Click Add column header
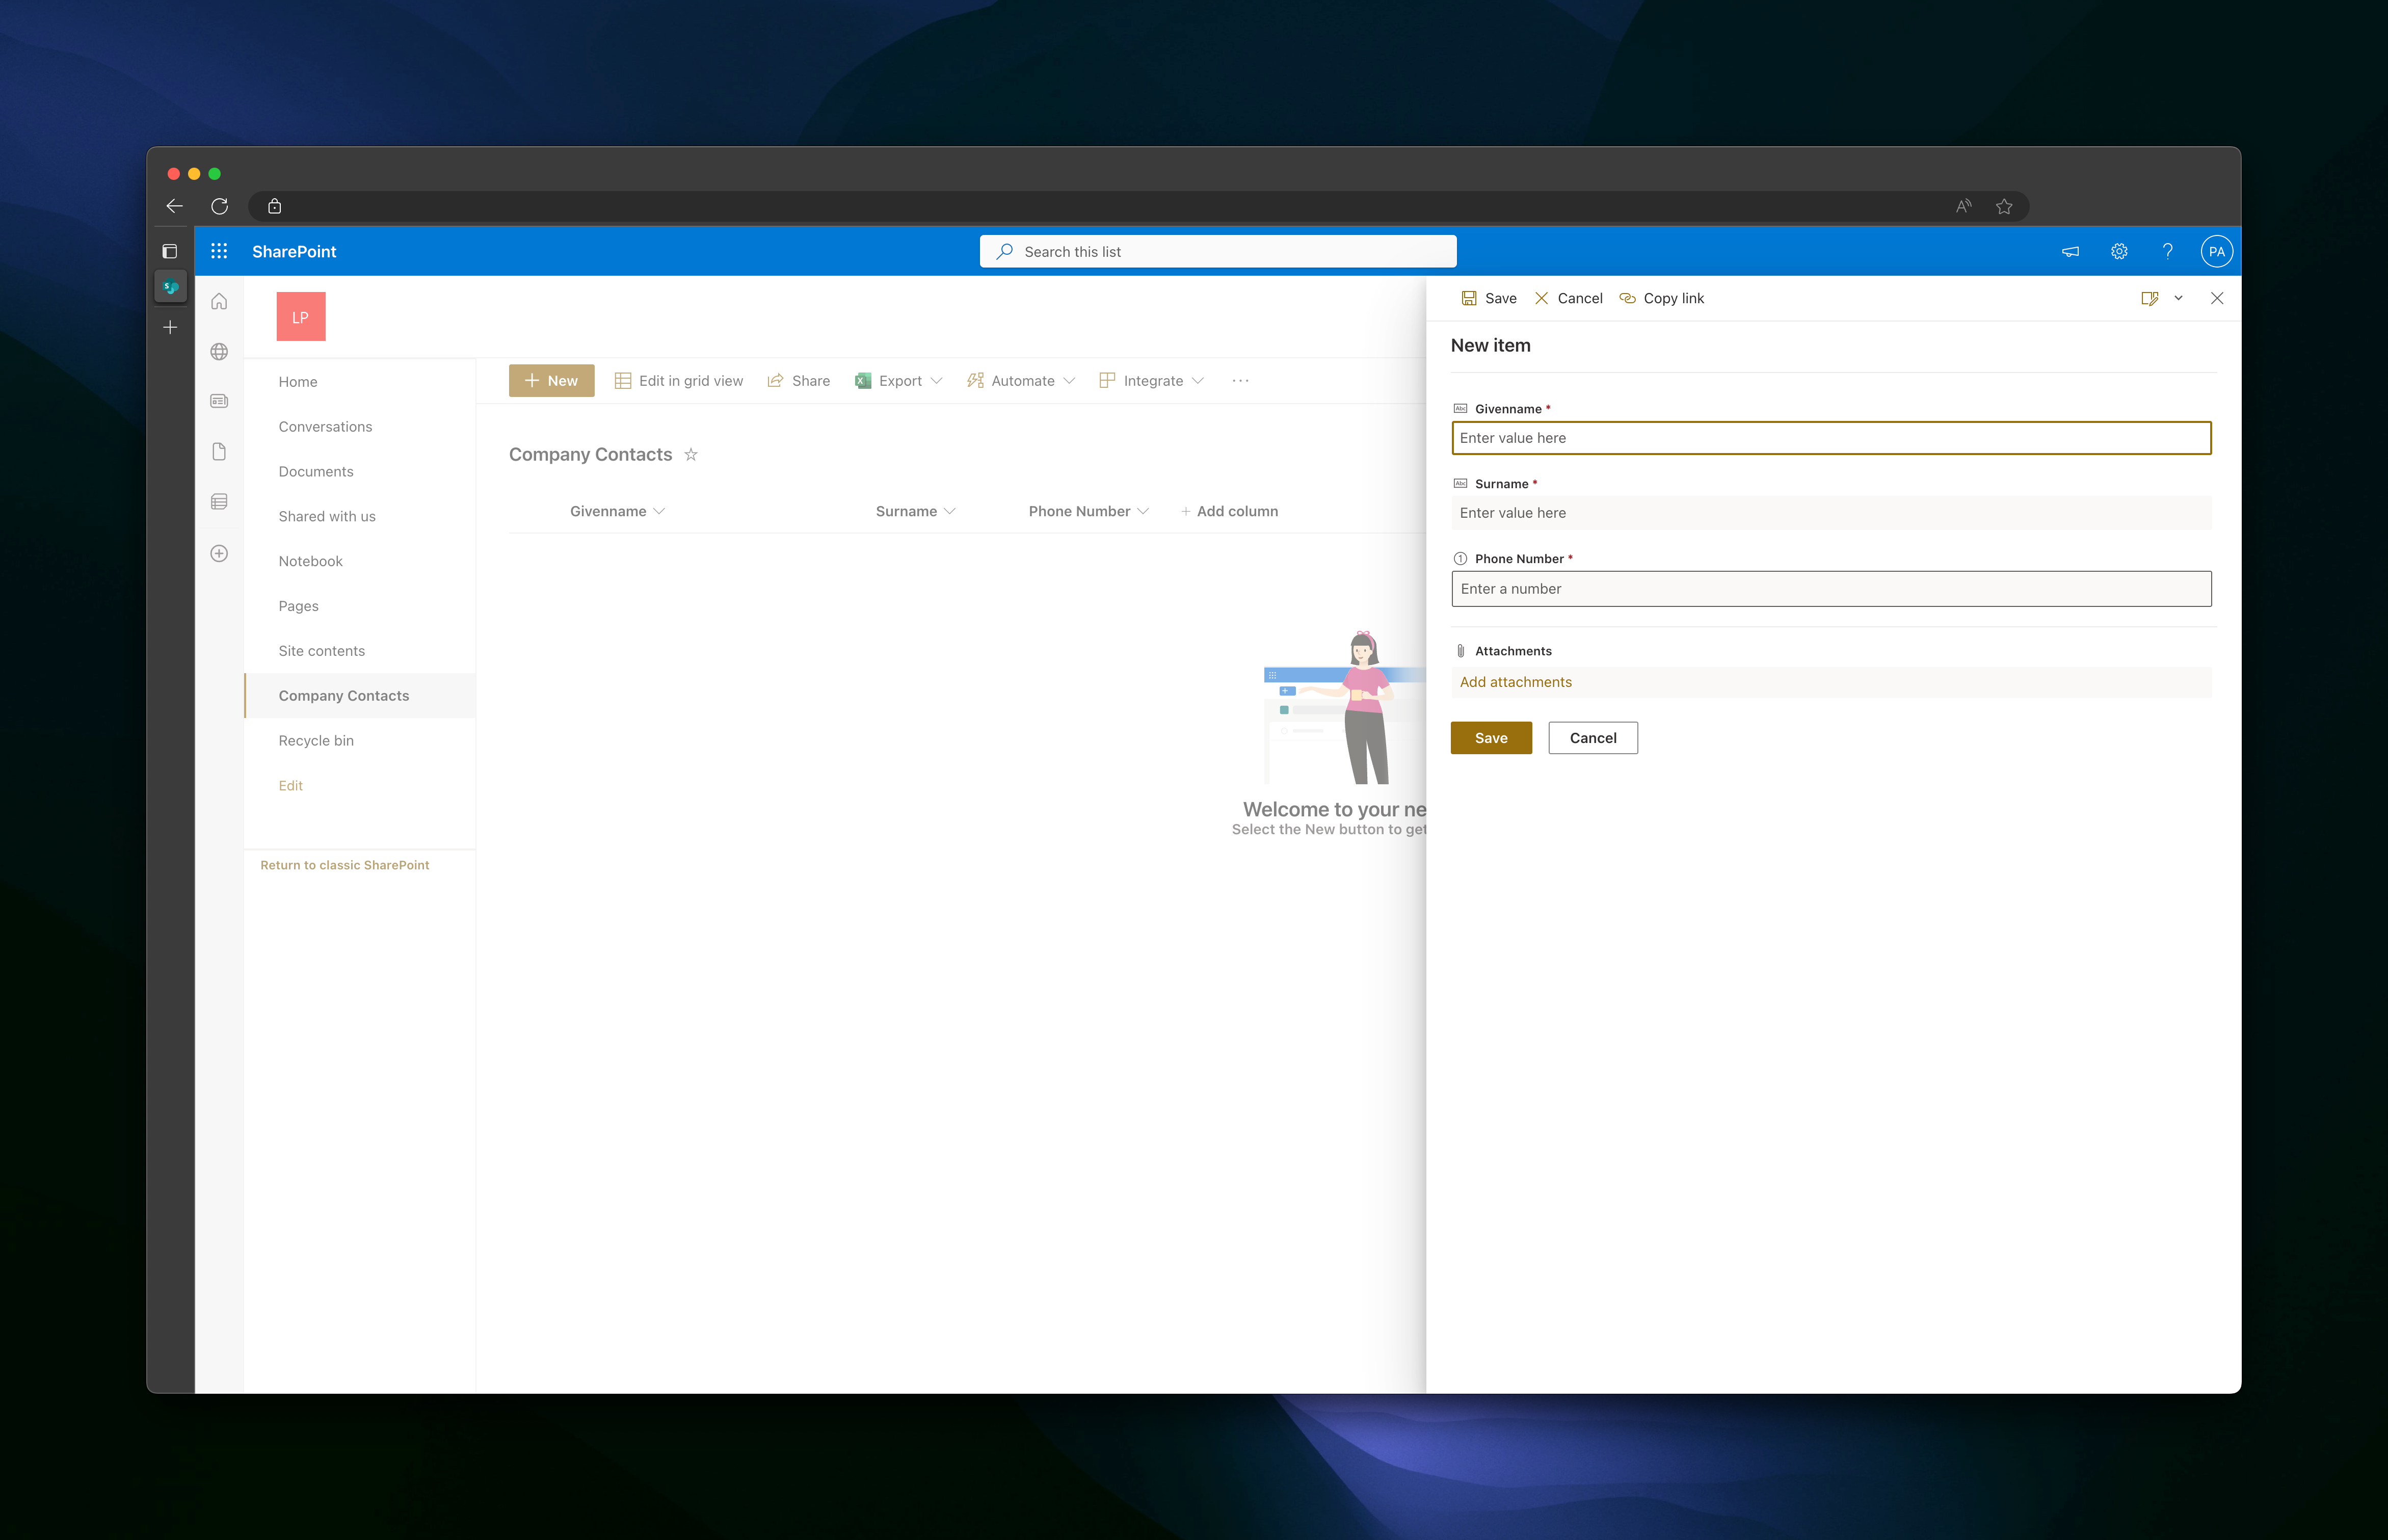Screen dimensions: 2388x1540 pyautogui.click(x=1229, y=511)
